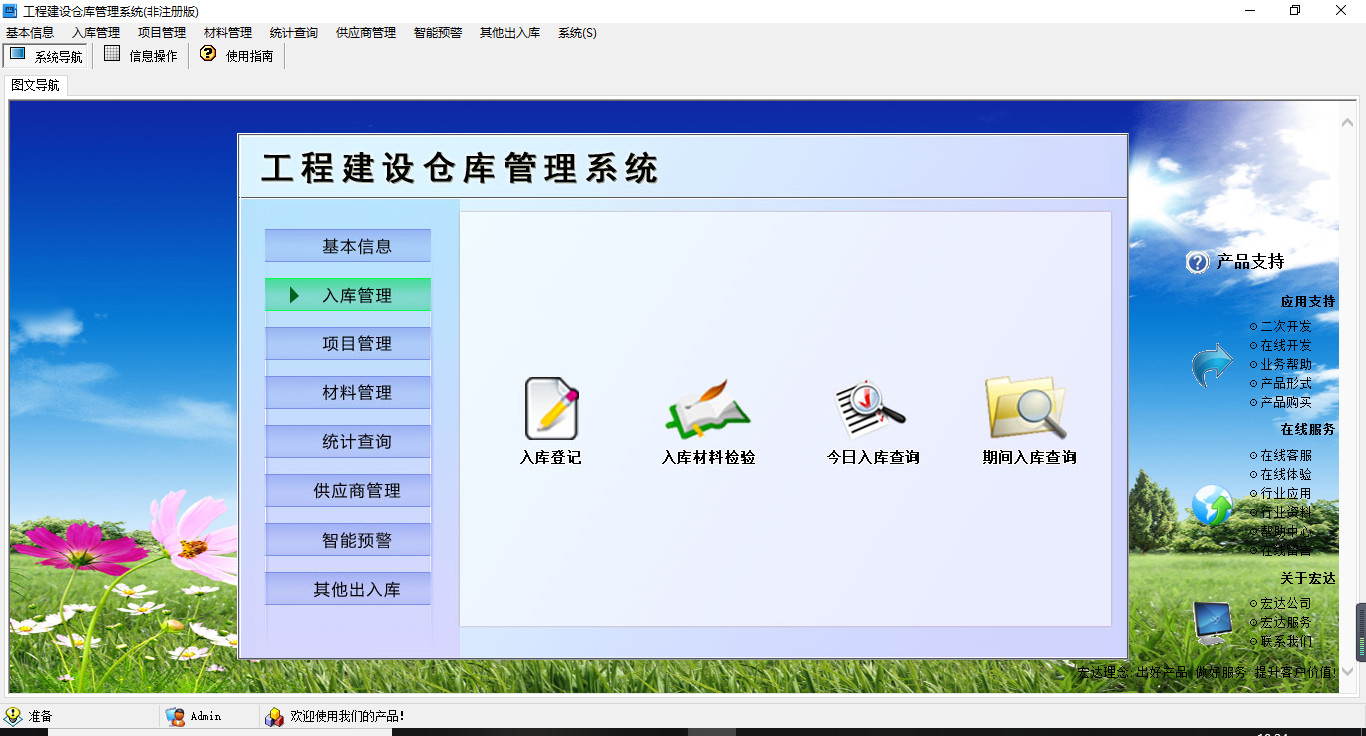
Task: Click the application title bar icon
Action: 11,11
